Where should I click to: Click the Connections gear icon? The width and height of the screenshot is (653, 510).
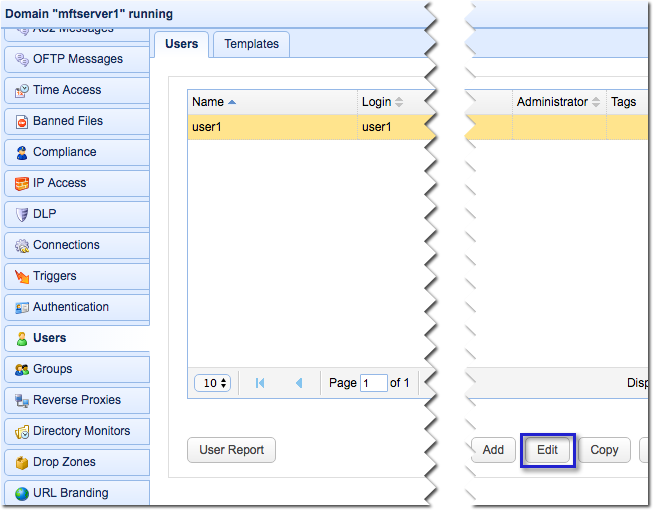point(22,245)
